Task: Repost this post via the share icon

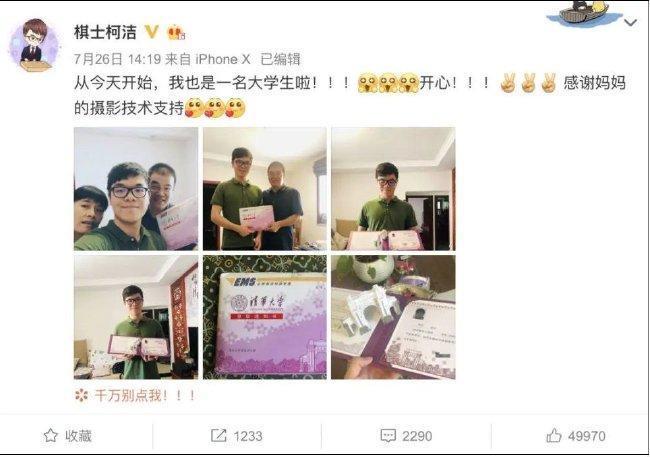Action: [218, 435]
